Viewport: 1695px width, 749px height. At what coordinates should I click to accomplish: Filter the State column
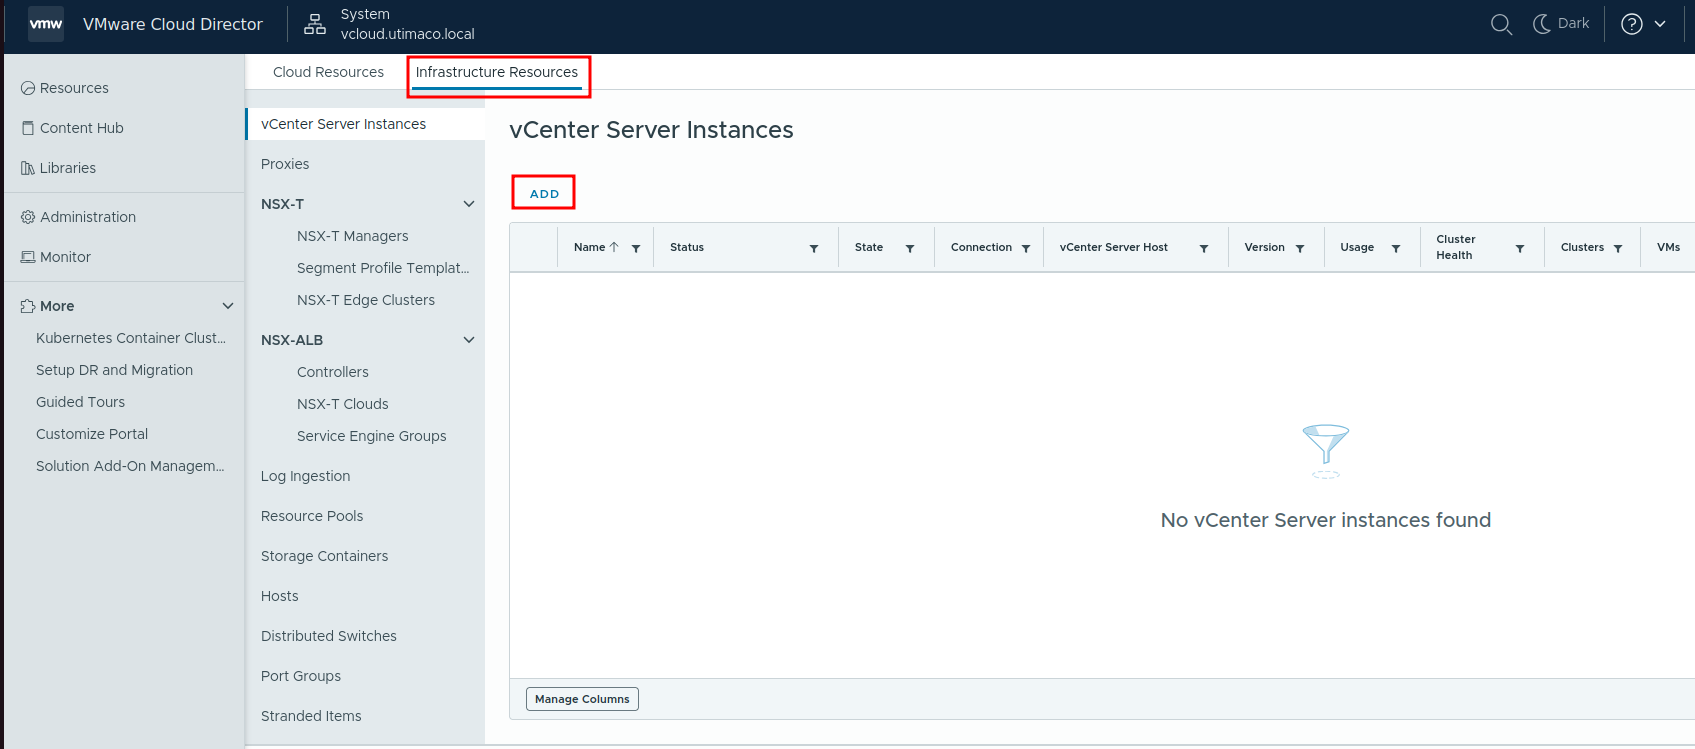(910, 248)
